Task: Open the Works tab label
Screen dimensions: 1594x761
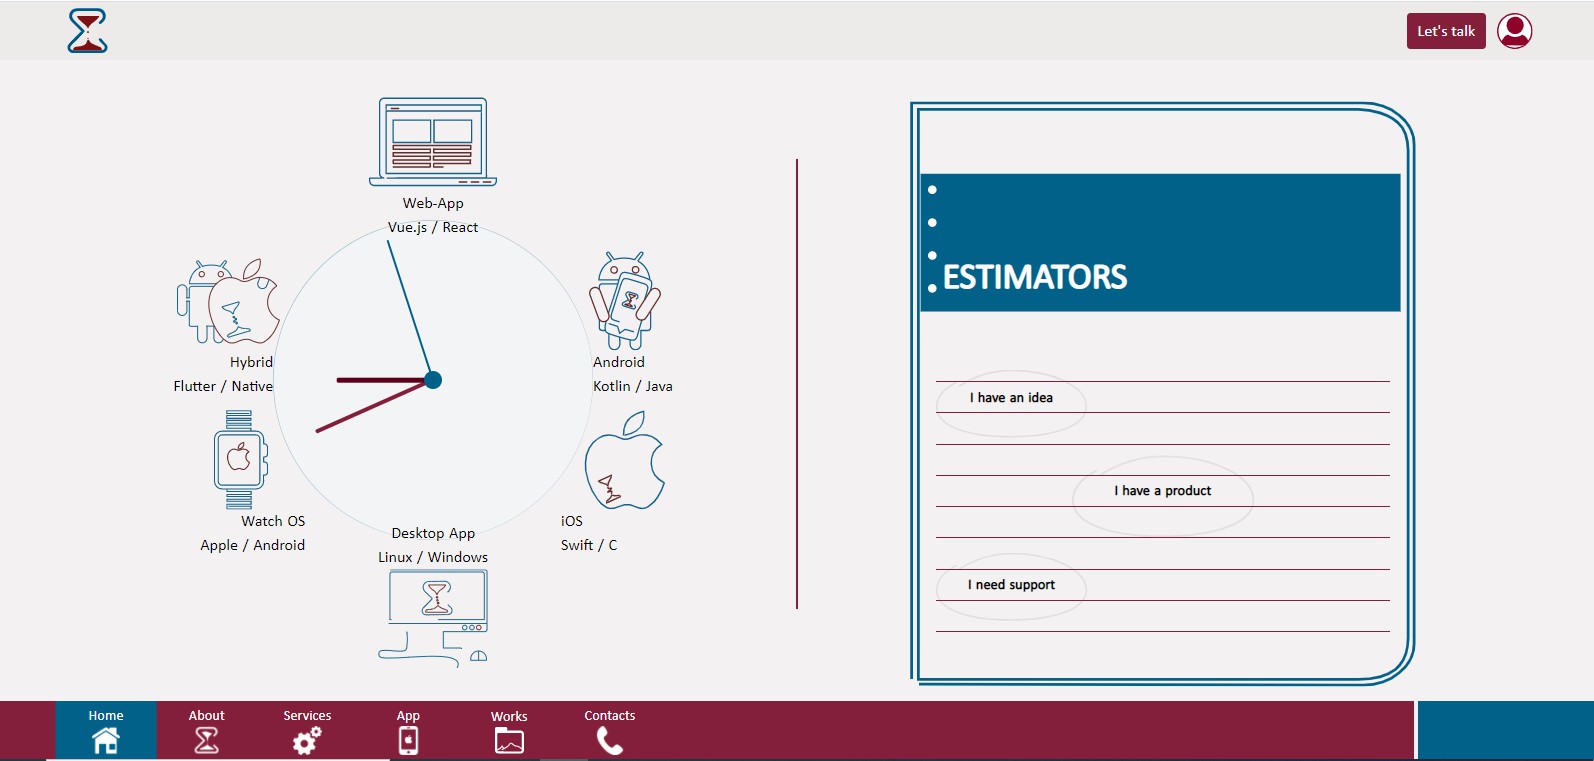Action: [x=509, y=716]
